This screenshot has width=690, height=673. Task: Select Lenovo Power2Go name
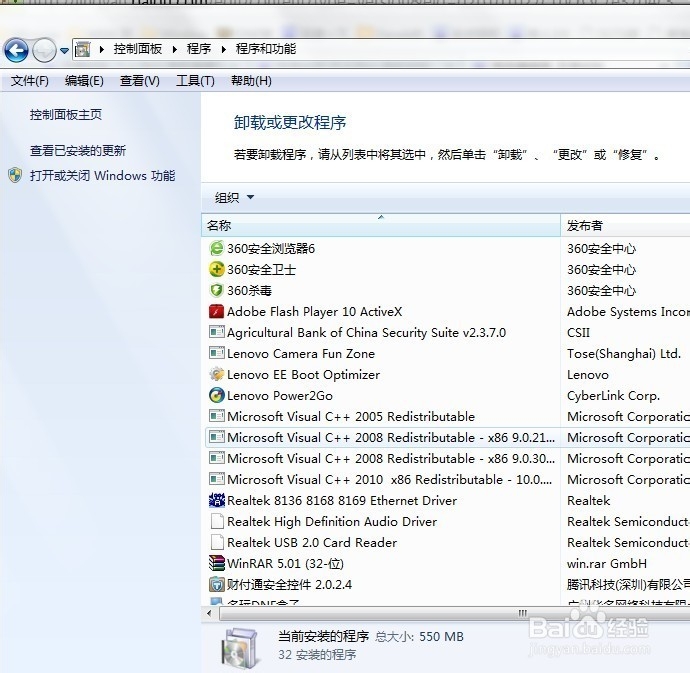pyautogui.click(x=280, y=396)
